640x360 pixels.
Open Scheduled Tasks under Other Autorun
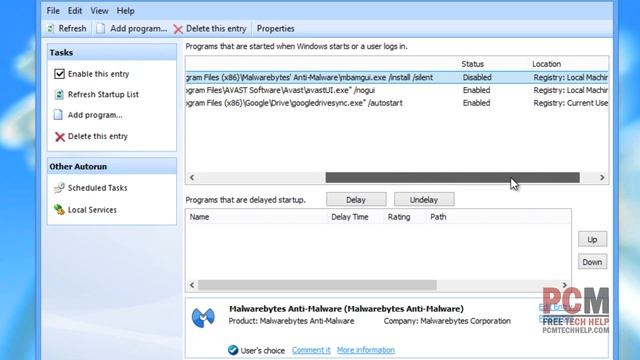98,188
